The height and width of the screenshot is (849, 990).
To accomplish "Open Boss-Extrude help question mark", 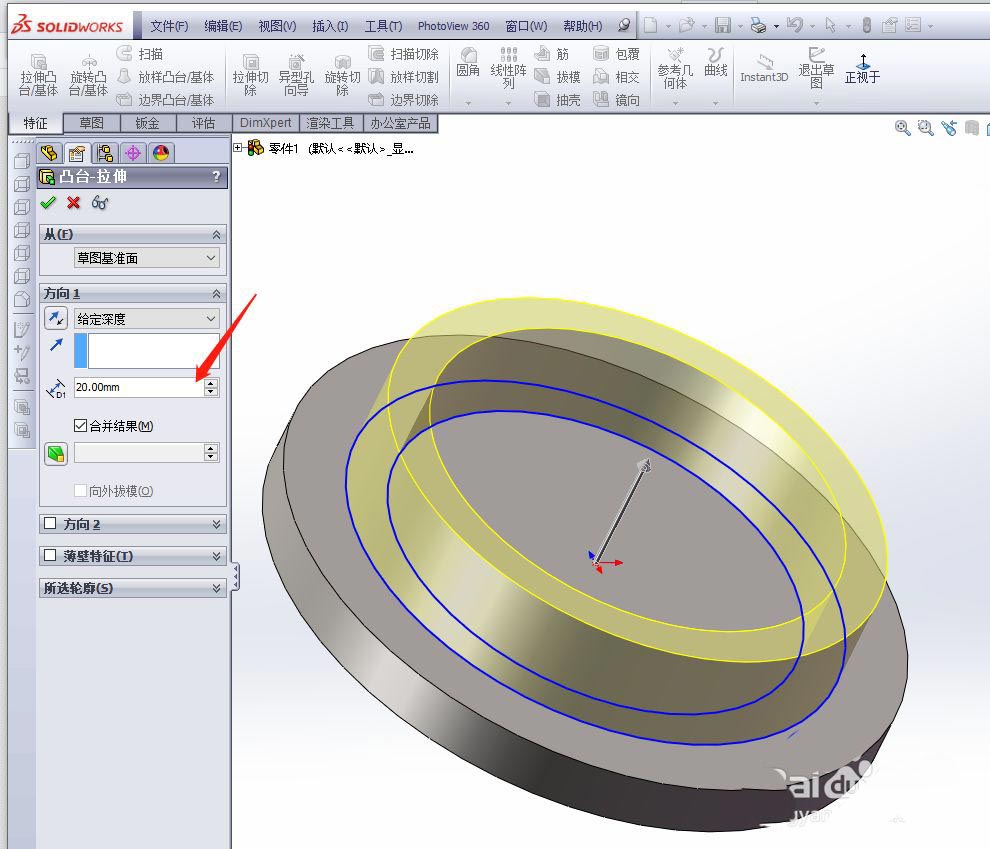I will pos(217,176).
